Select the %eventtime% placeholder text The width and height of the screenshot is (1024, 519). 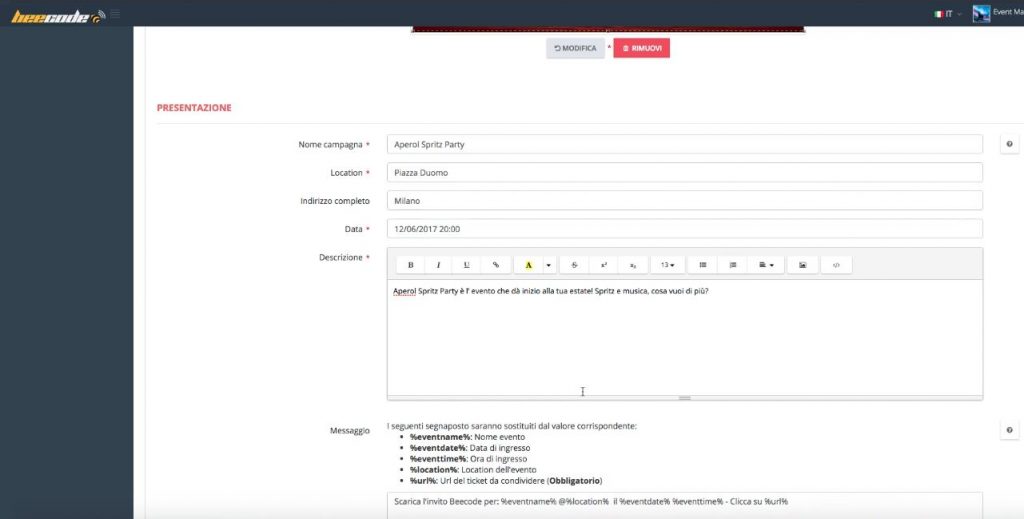pyautogui.click(x=438, y=459)
